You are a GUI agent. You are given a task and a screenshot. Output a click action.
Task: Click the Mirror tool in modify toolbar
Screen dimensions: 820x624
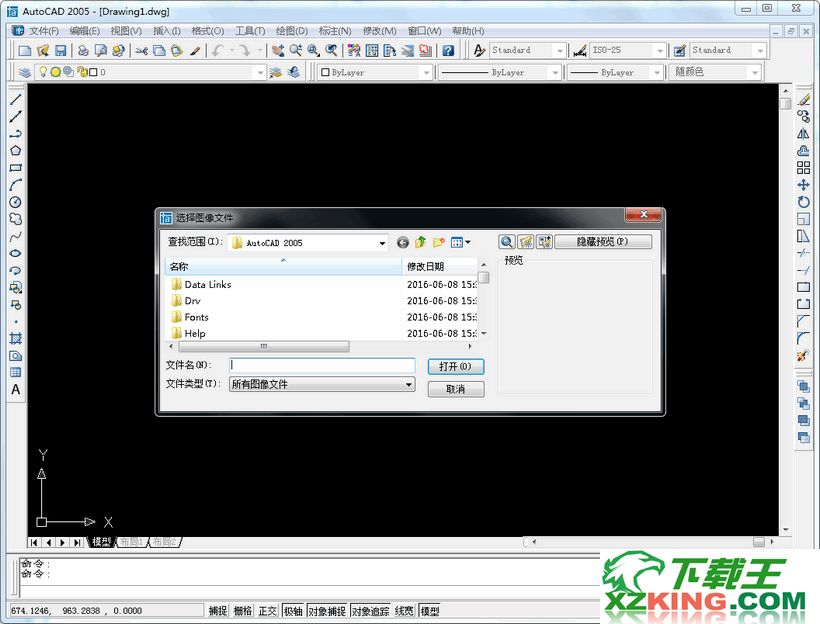tap(803, 134)
